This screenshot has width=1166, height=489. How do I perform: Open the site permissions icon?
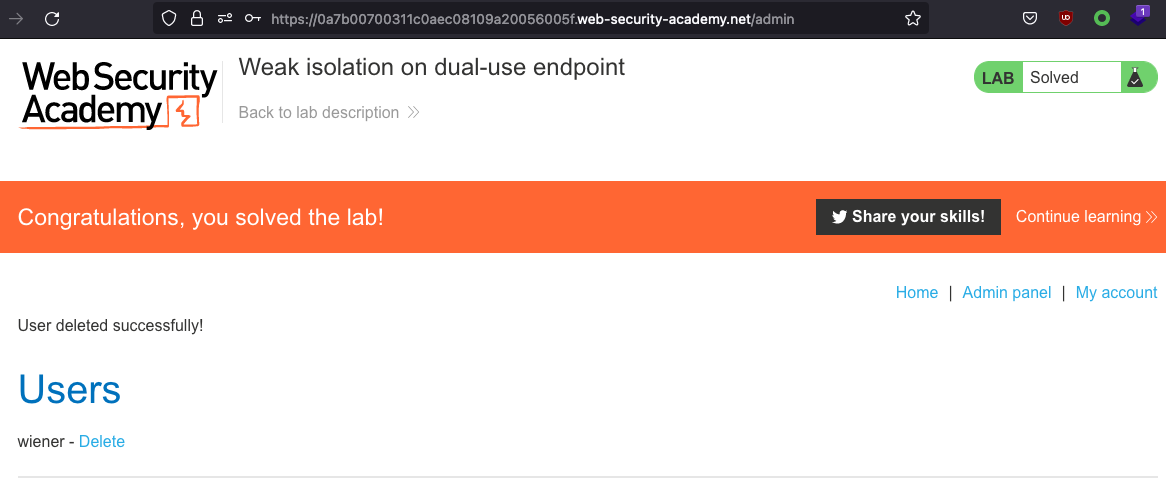coord(225,18)
